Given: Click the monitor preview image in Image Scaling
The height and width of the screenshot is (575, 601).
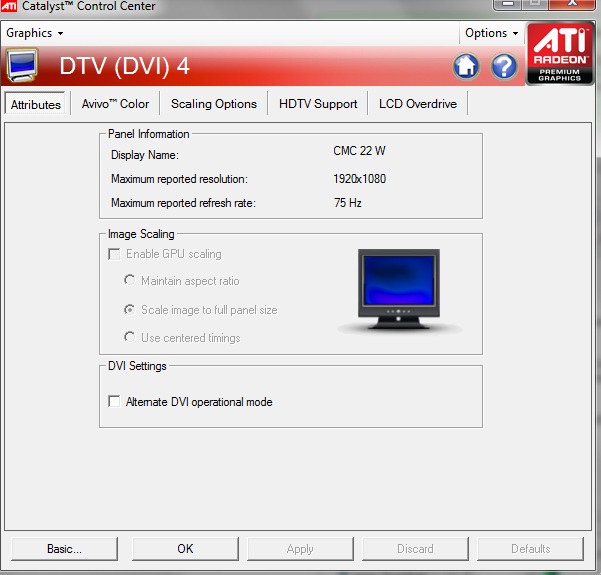Looking at the screenshot, I should [x=399, y=290].
